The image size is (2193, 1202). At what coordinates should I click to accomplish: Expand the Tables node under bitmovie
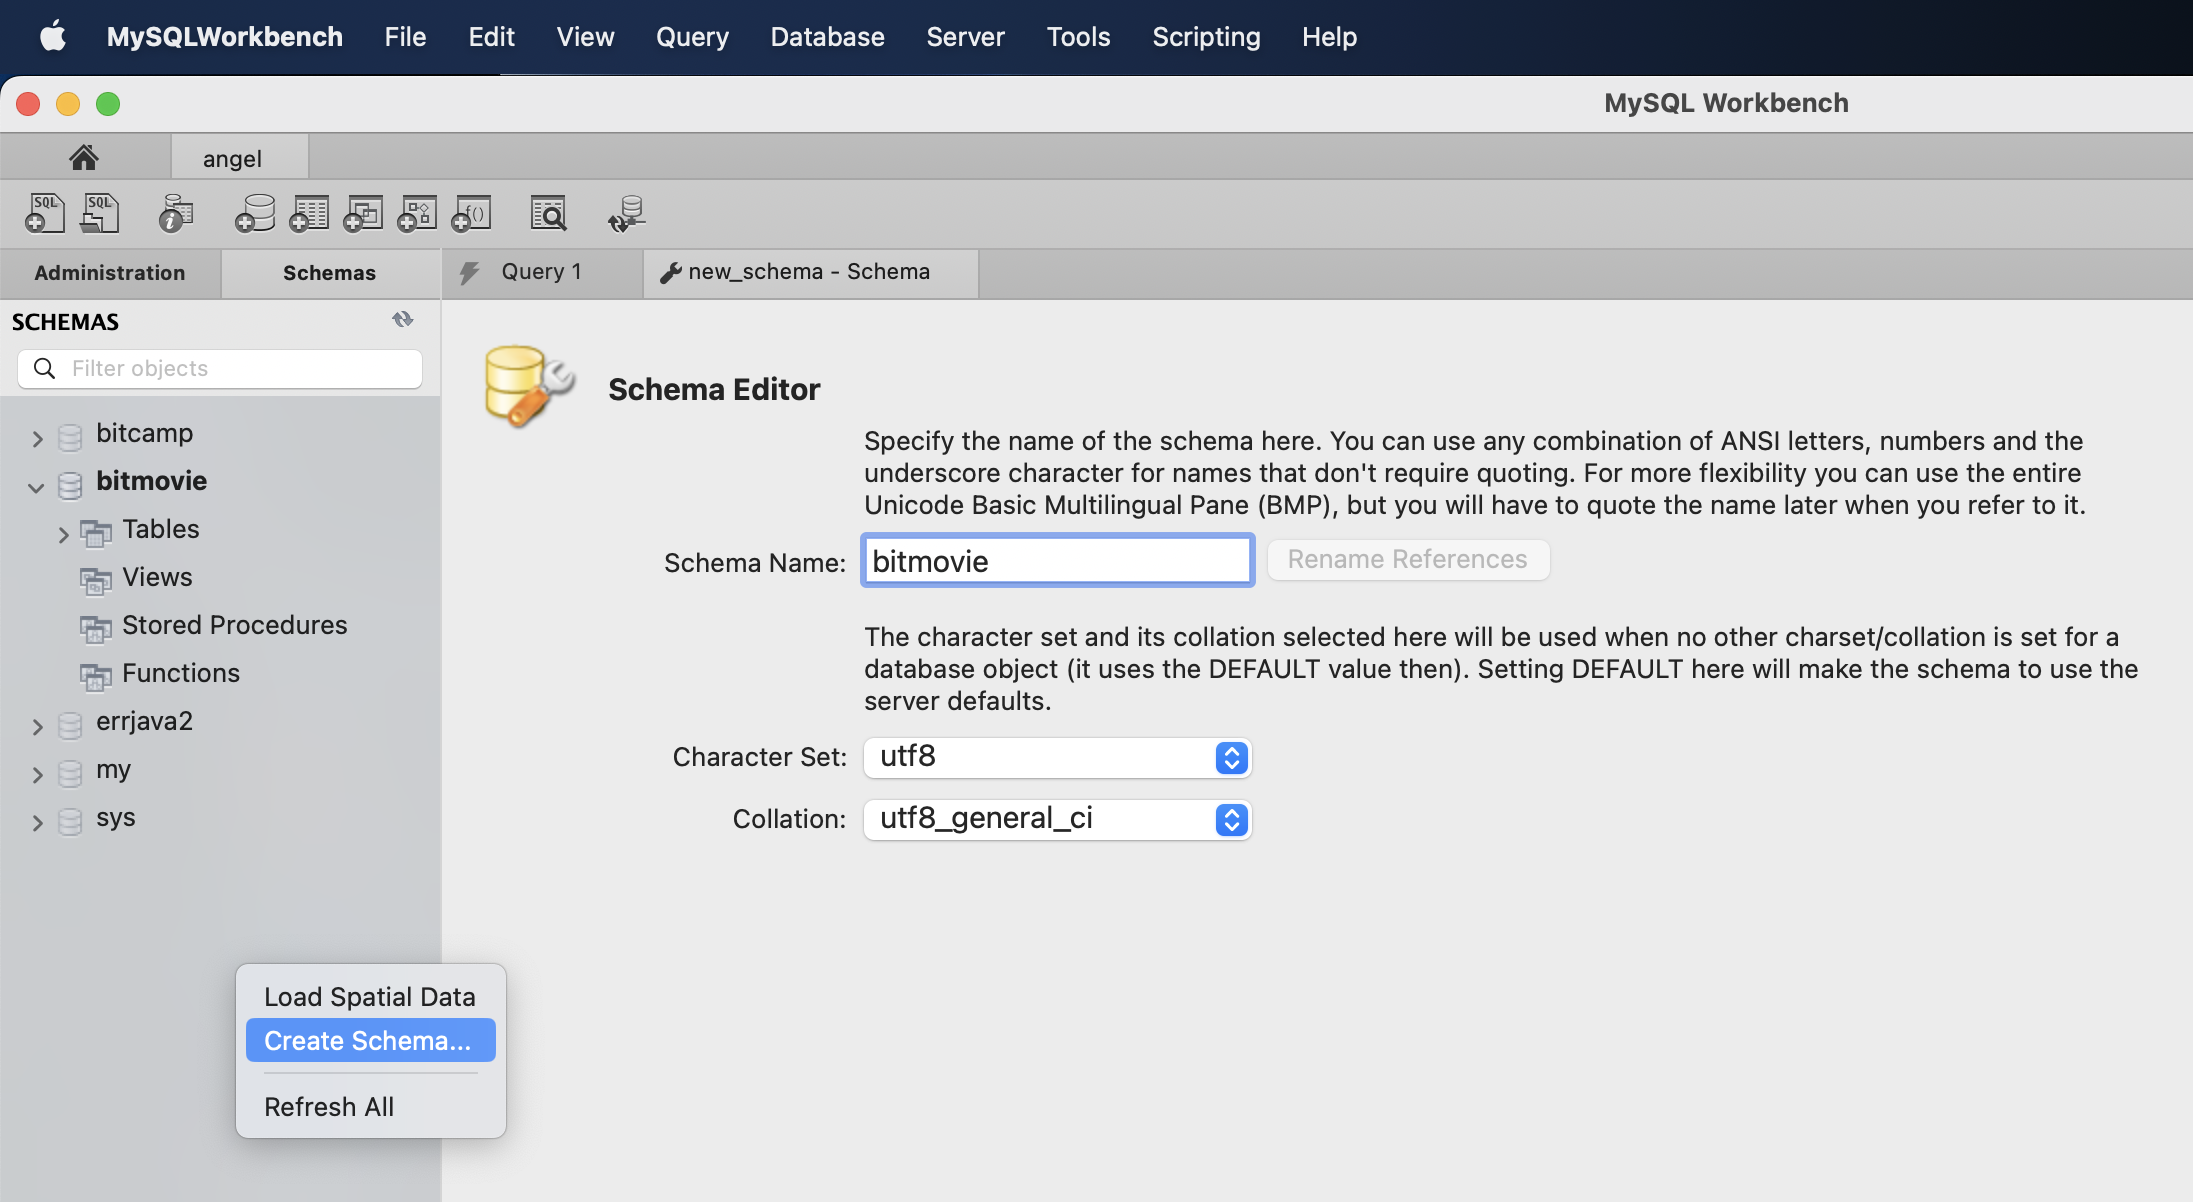point(63,534)
